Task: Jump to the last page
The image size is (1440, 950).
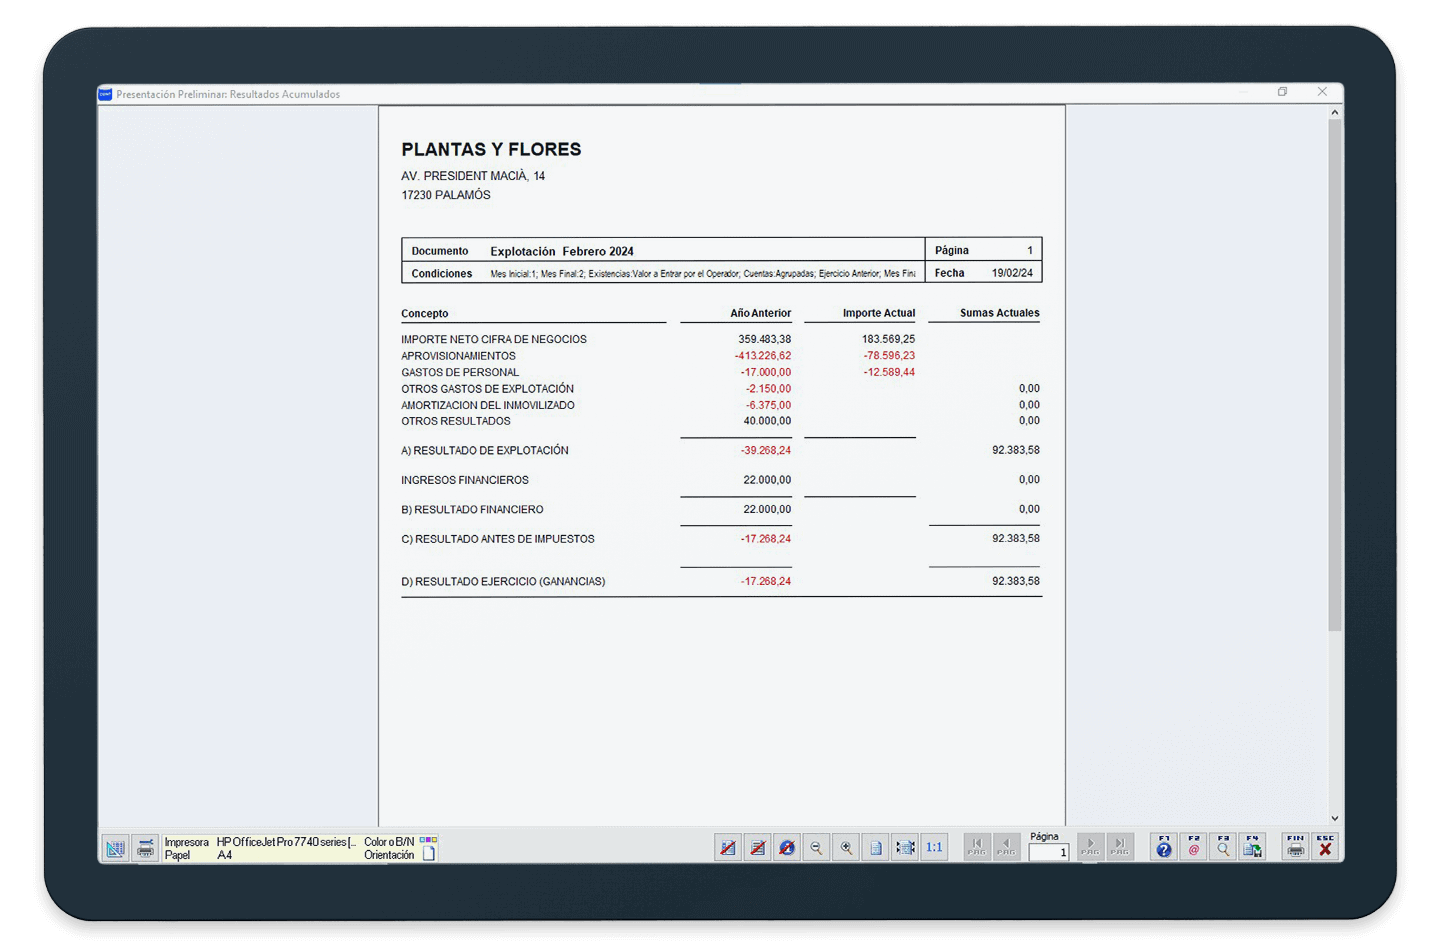Action: pyautogui.click(x=1120, y=847)
